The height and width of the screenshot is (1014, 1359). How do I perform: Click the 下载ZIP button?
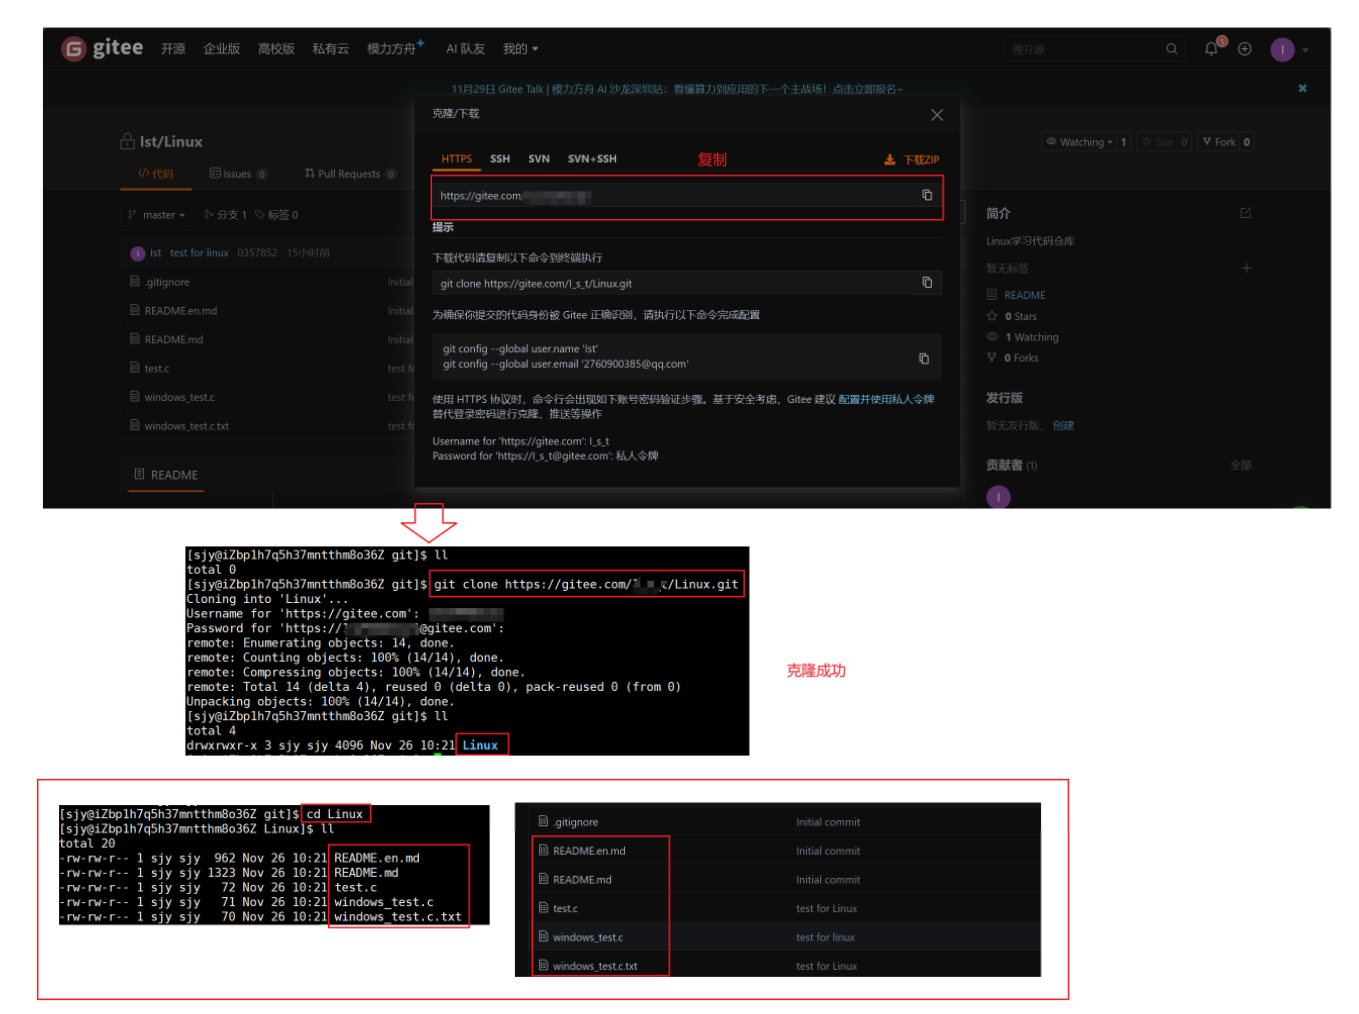[912, 160]
